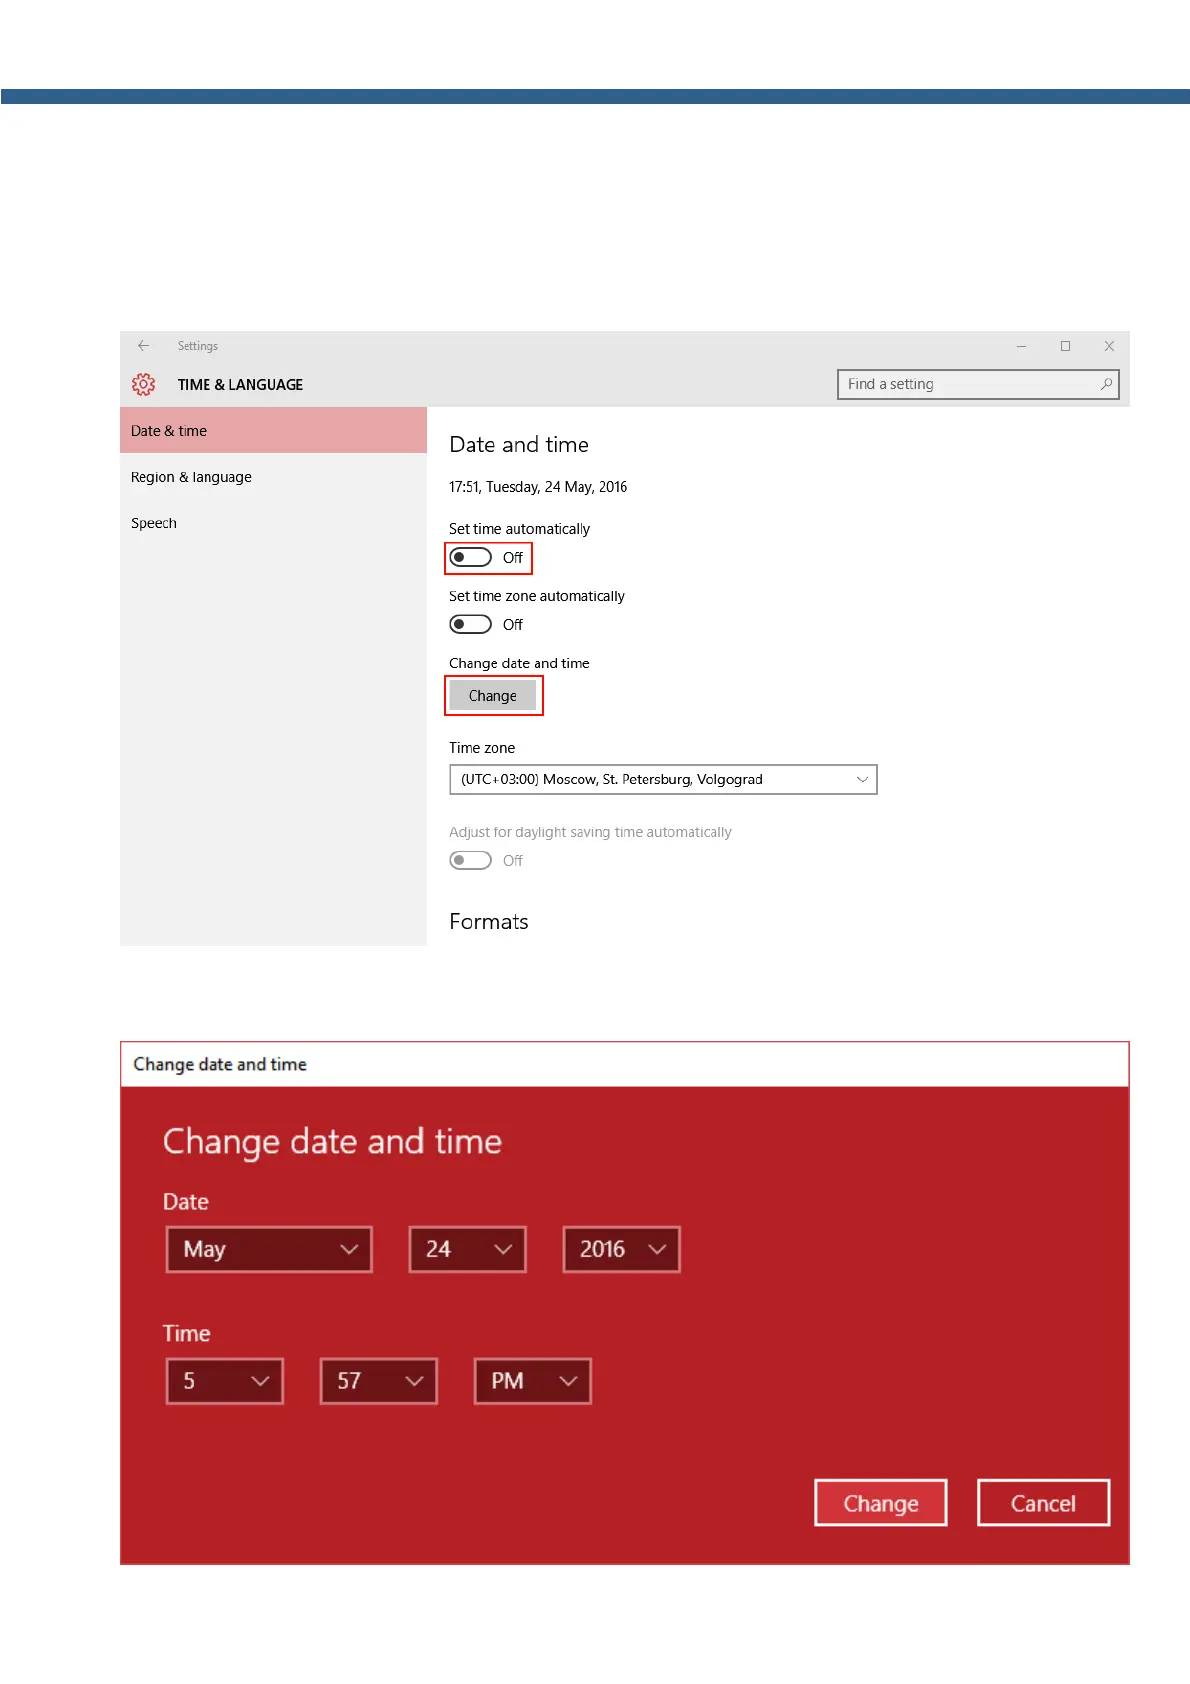Minimize the Settings window
Viewport: 1190px width, 1684px height.
tap(1021, 346)
